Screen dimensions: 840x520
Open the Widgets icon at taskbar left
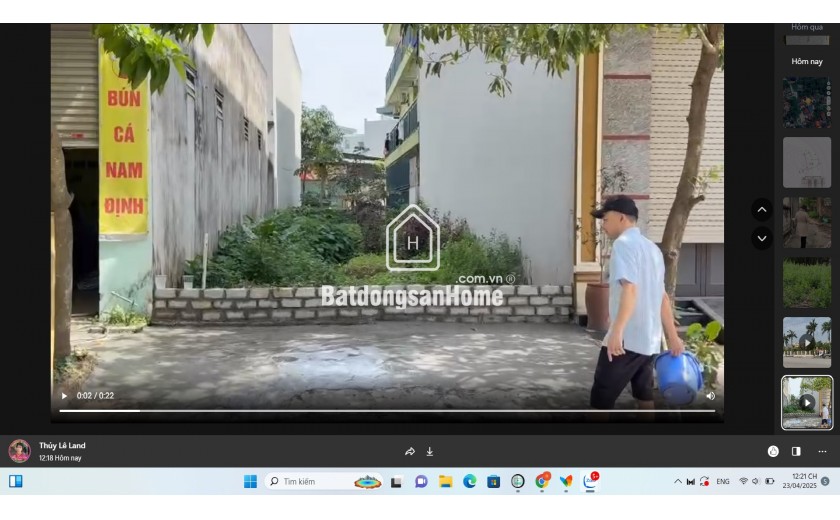16,481
